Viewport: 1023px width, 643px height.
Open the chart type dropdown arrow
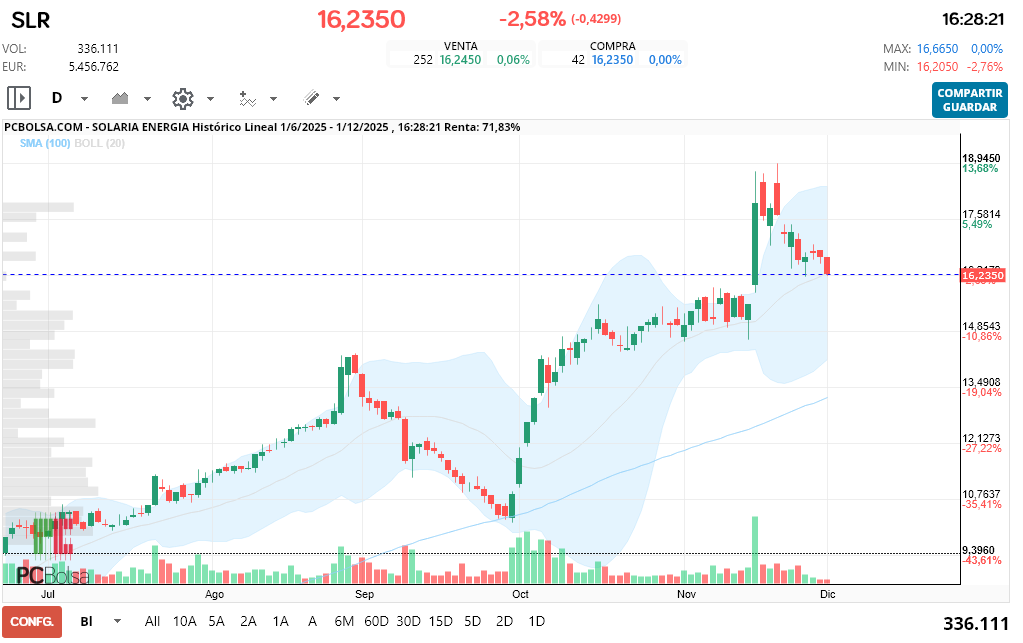[146, 99]
